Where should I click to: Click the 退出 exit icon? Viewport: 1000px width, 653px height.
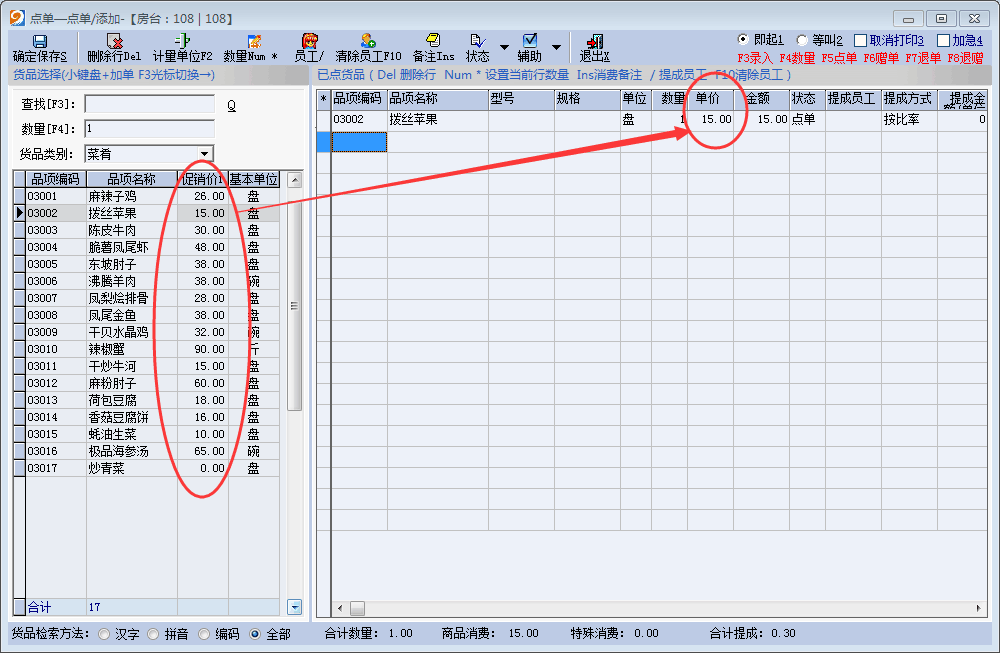coord(594,42)
